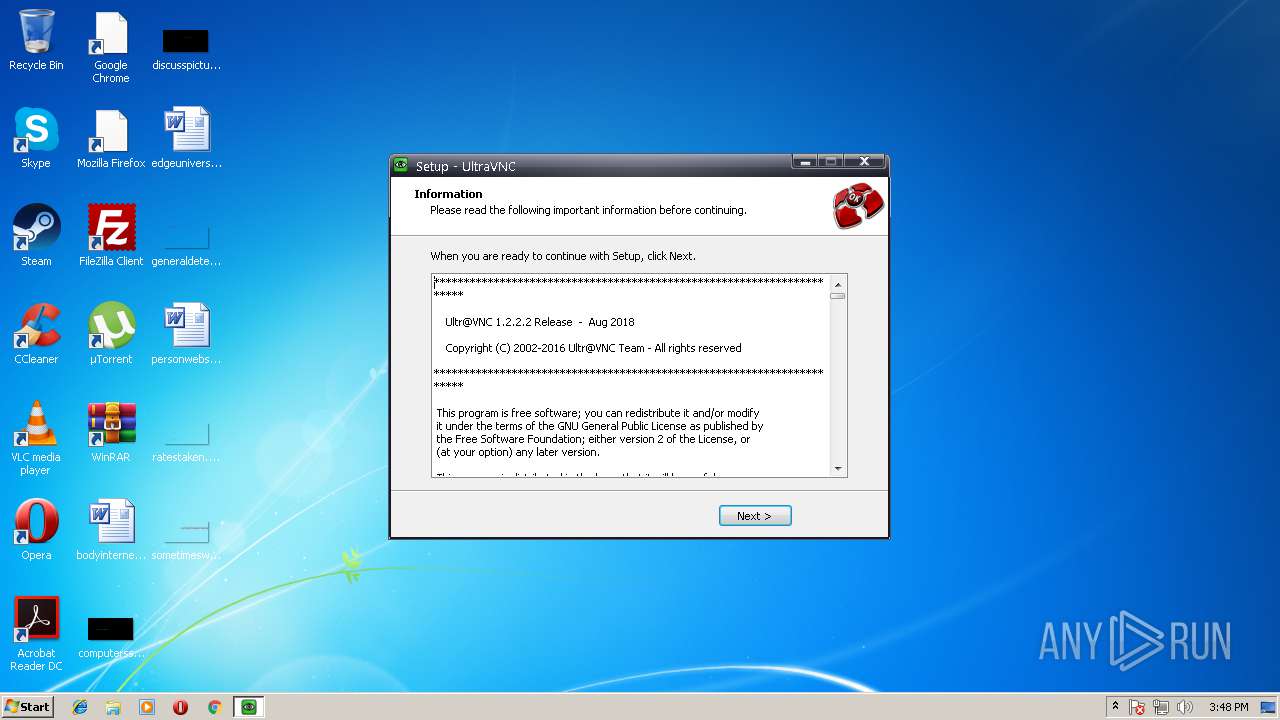
Task: Select the edgeunivers... Word document
Action: coord(186,138)
